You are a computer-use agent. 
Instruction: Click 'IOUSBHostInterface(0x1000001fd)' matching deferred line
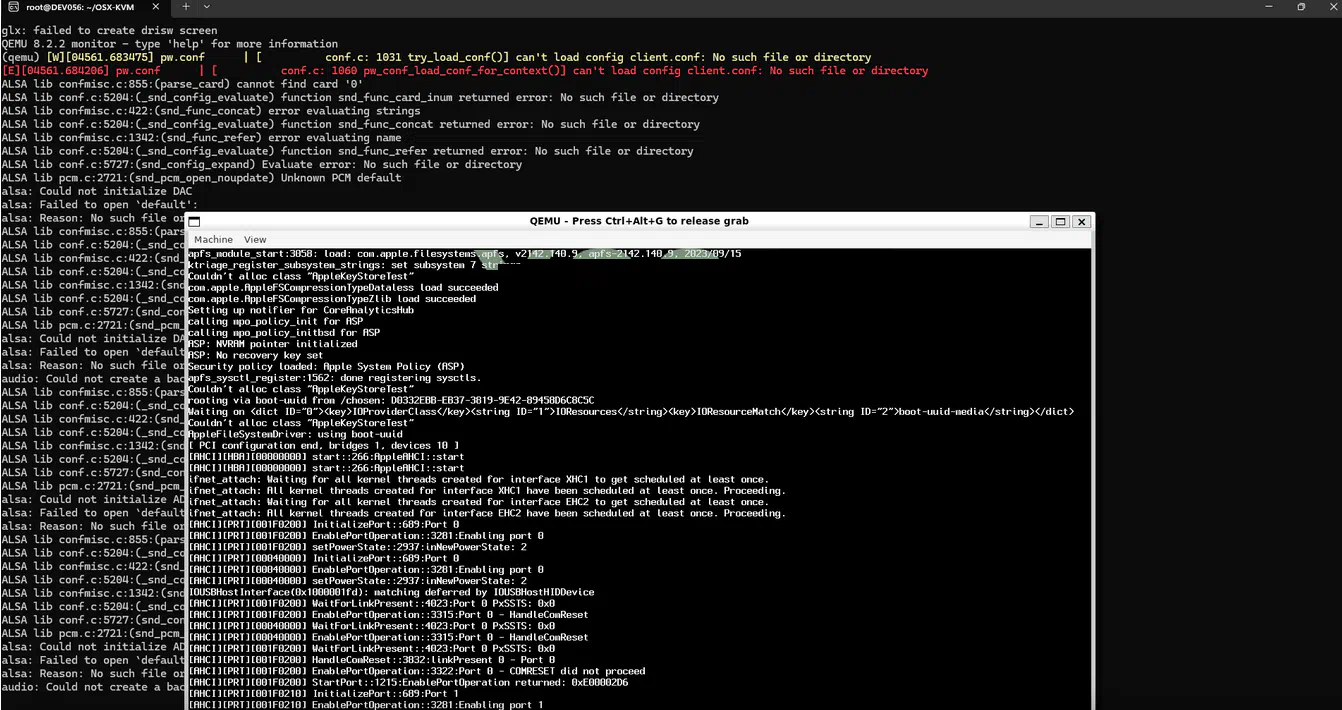click(x=391, y=592)
